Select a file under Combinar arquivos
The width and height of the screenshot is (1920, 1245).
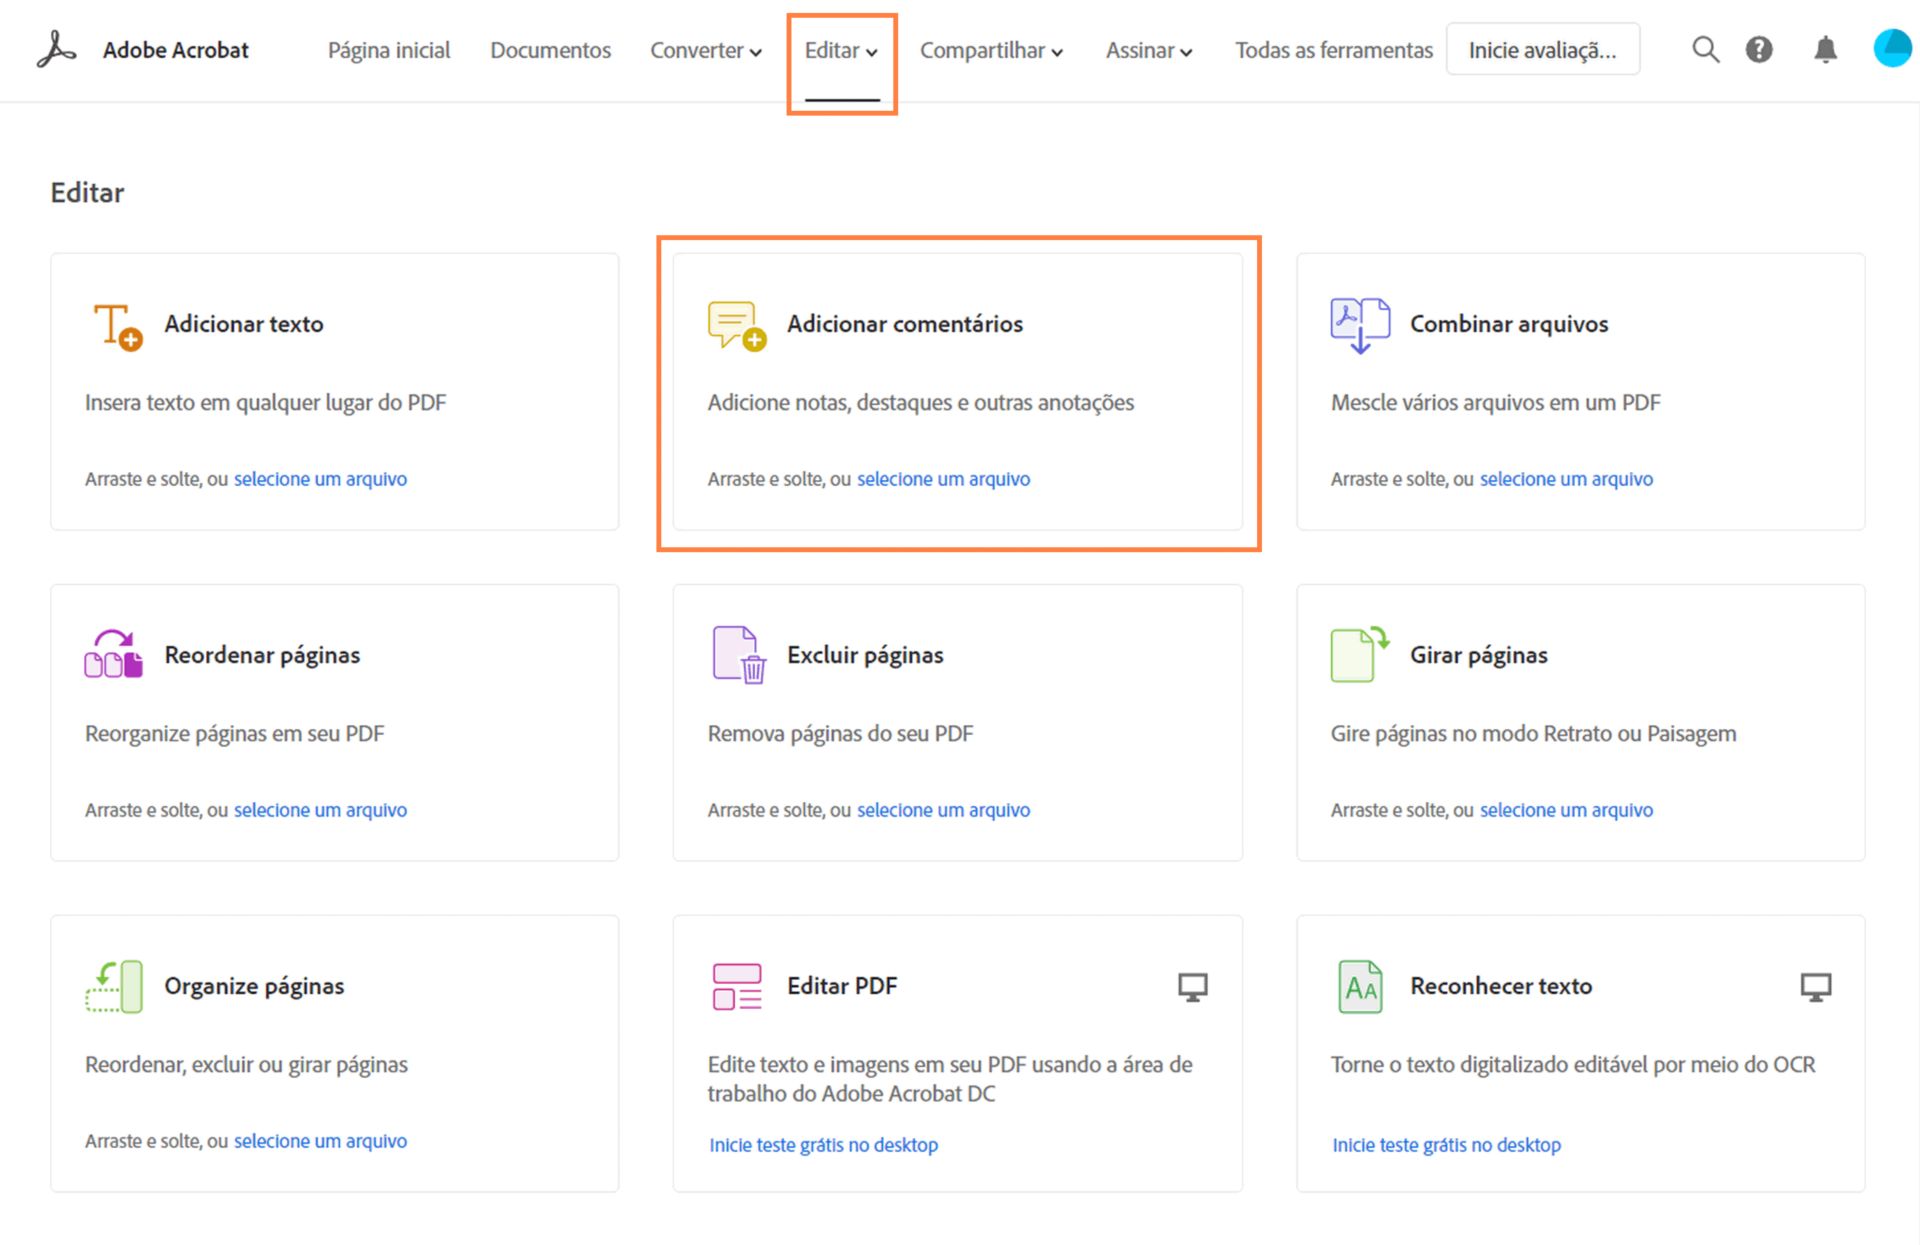pos(1566,479)
